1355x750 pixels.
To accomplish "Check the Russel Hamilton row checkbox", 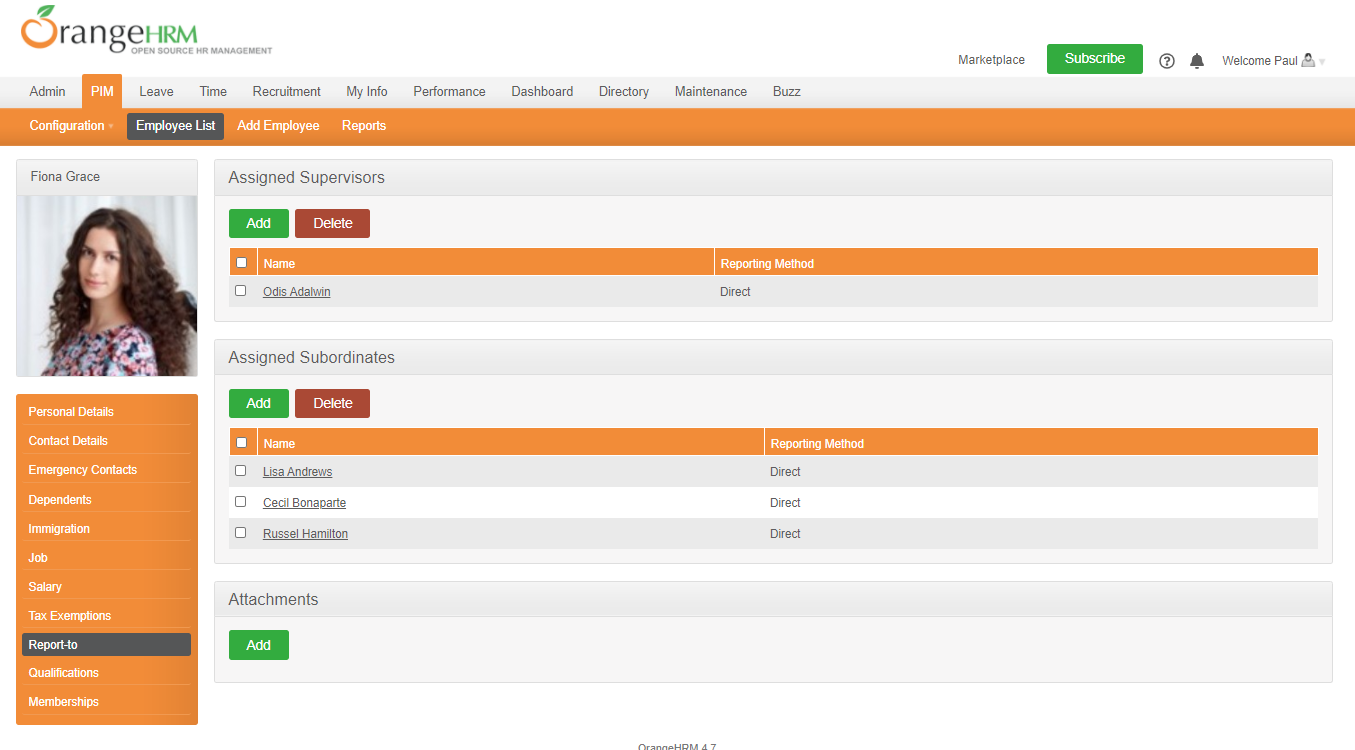I will tap(240, 533).
